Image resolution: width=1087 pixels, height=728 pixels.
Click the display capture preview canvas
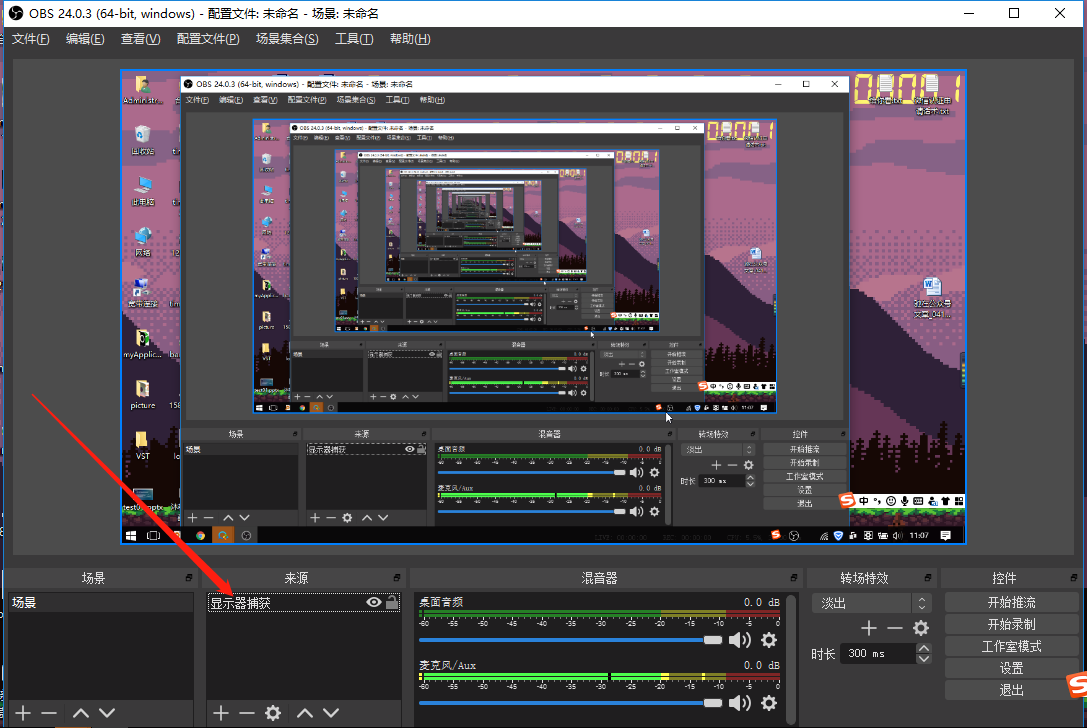[x=543, y=306]
